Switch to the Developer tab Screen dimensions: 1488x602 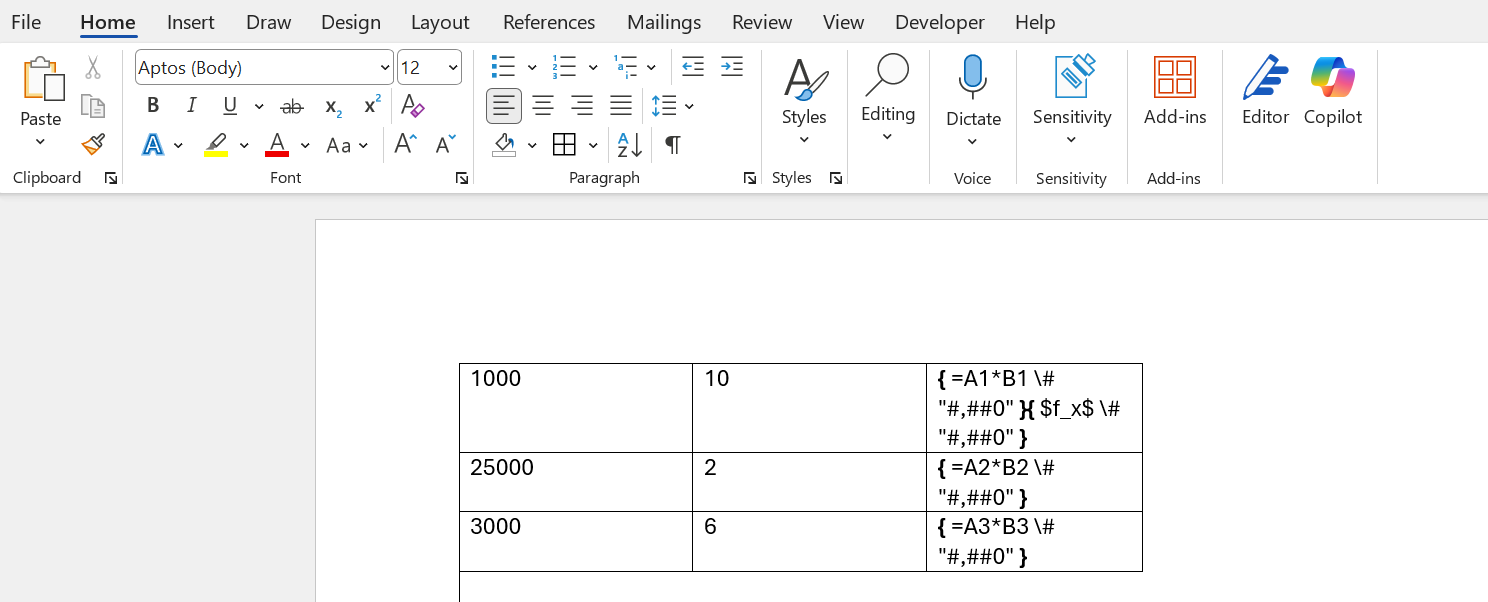[940, 22]
